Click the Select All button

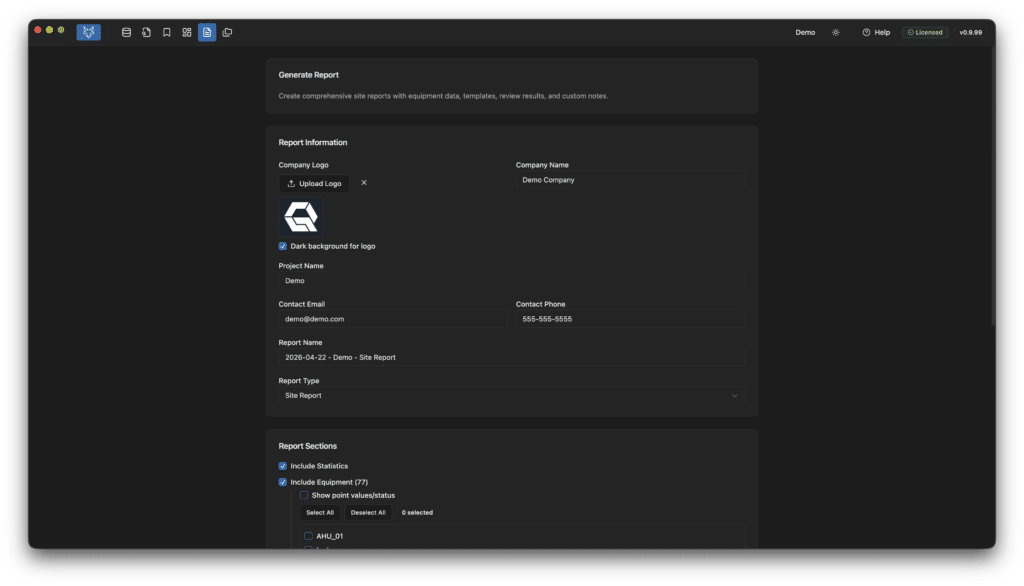[320, 513]
